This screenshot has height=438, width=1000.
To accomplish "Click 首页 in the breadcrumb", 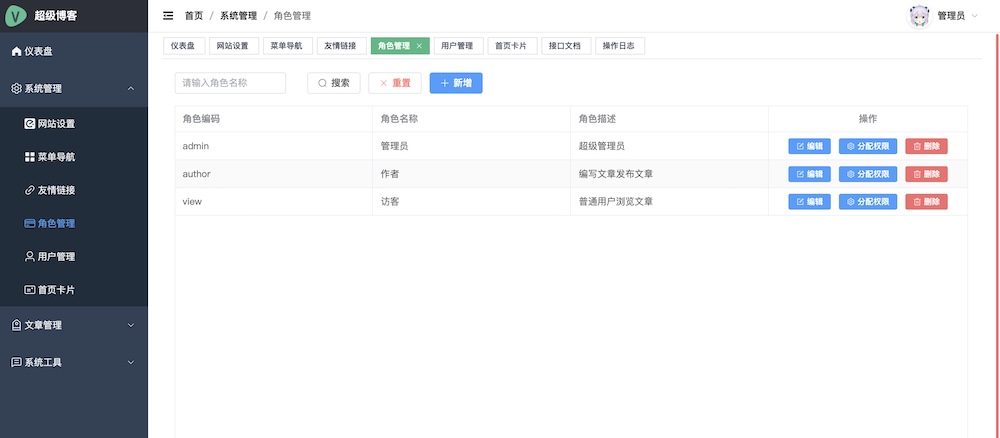I will point(194,16).
